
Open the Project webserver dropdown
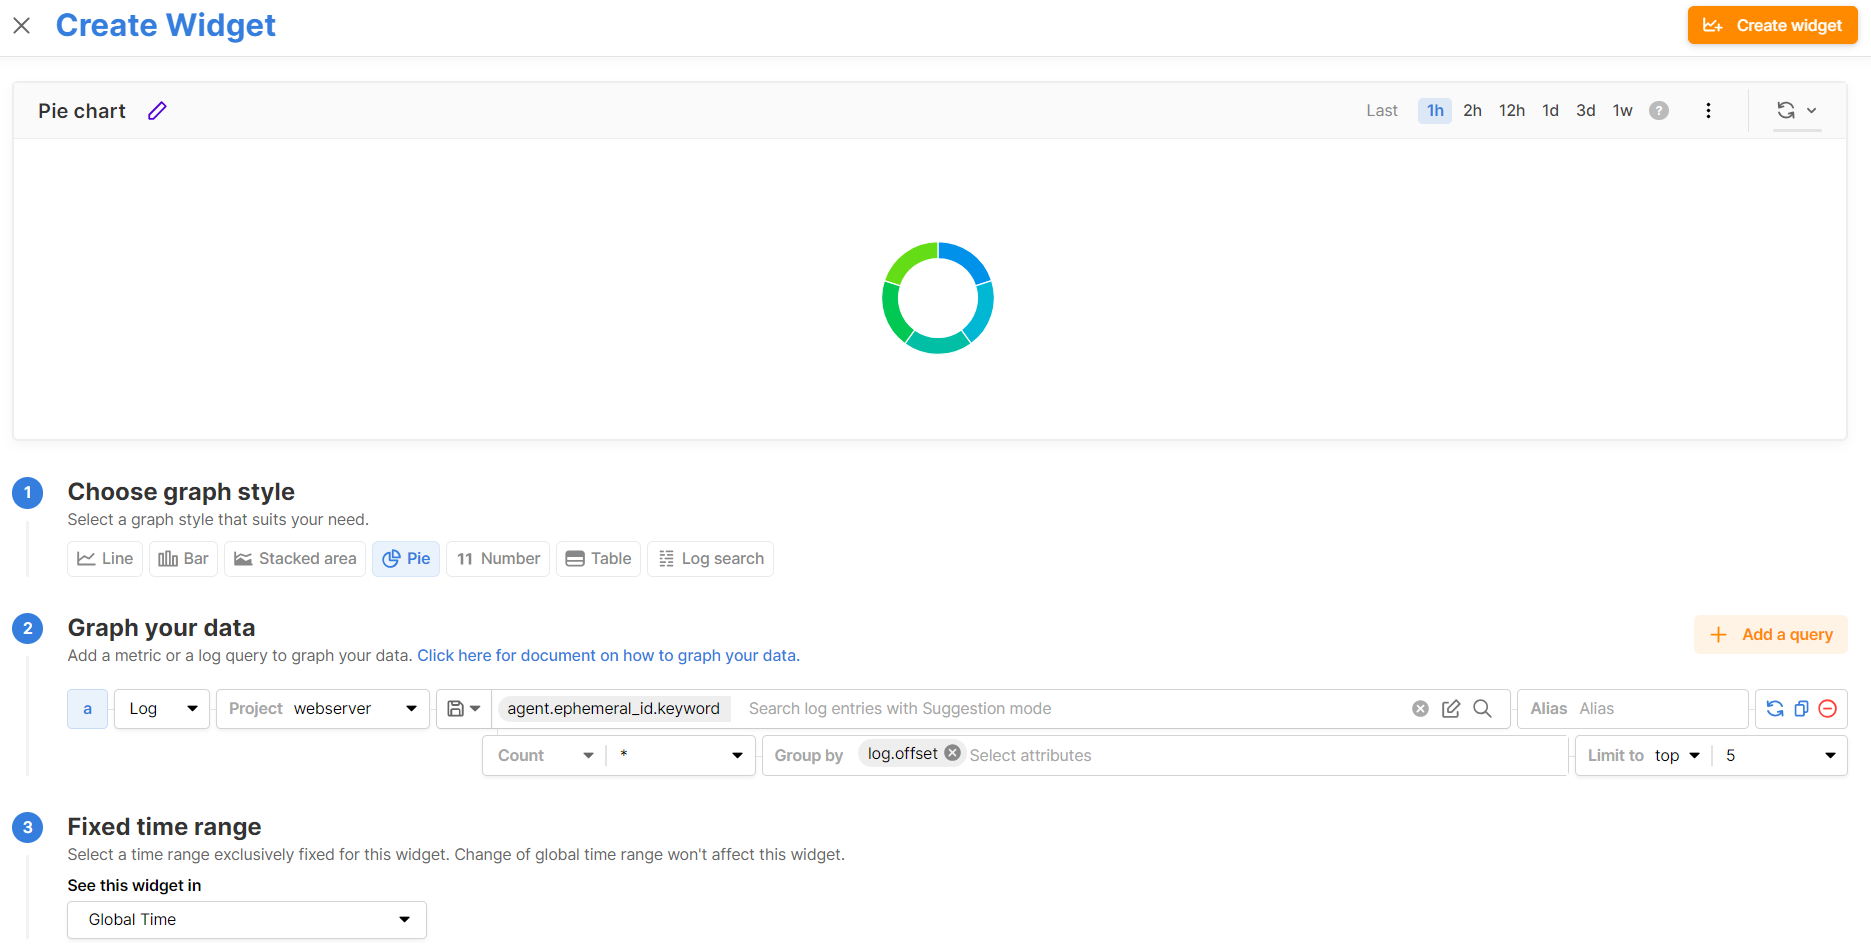pyautogui.click(x=322, y=709)
